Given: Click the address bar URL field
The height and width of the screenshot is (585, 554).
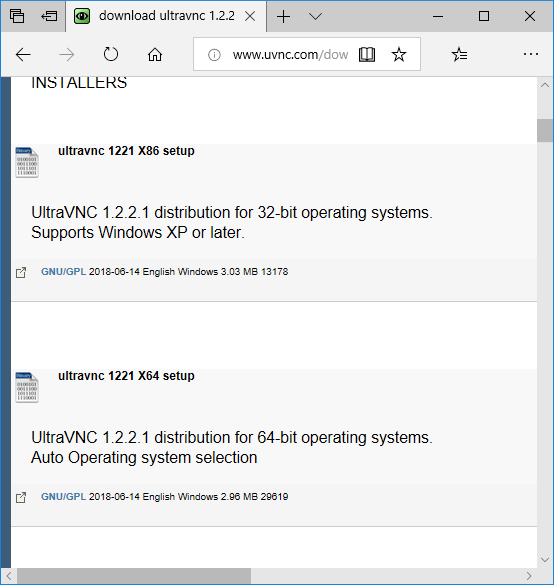Looking at the screenshot, I should (x=290, y=55).
